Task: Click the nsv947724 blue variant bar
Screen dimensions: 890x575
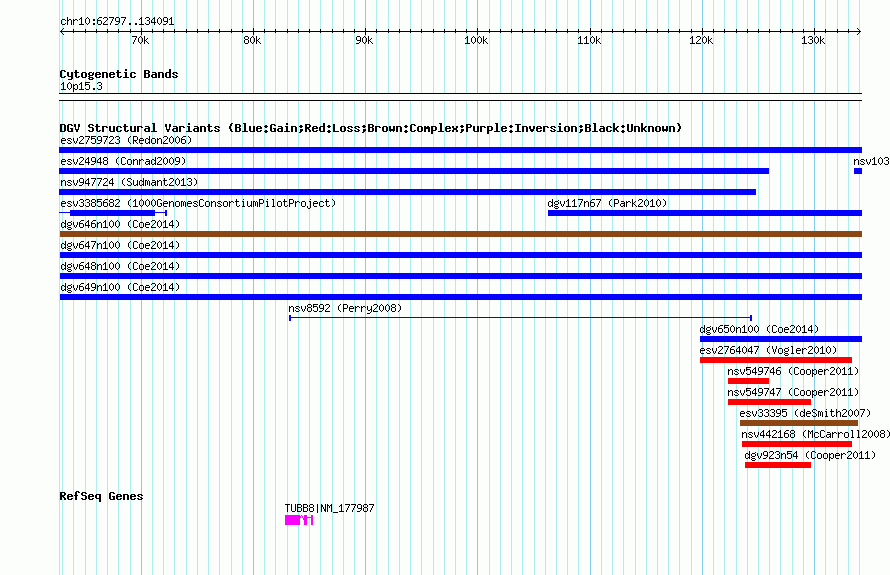Action: (408, 192)
